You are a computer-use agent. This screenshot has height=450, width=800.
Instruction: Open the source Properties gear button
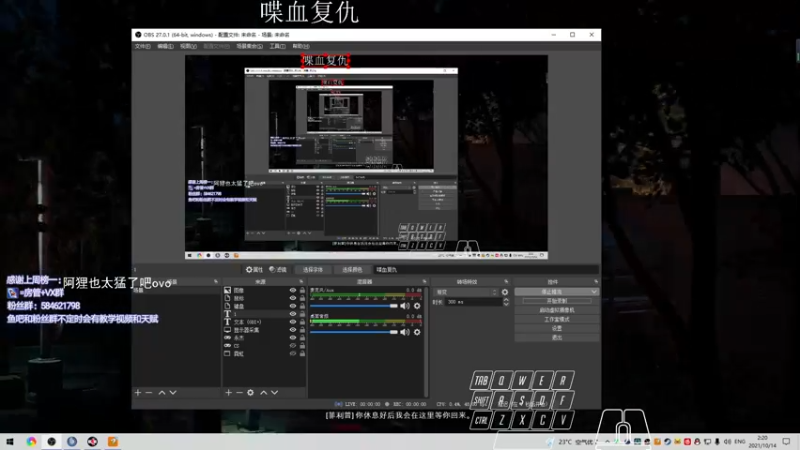pyautogui.click(x=254, y=269)
